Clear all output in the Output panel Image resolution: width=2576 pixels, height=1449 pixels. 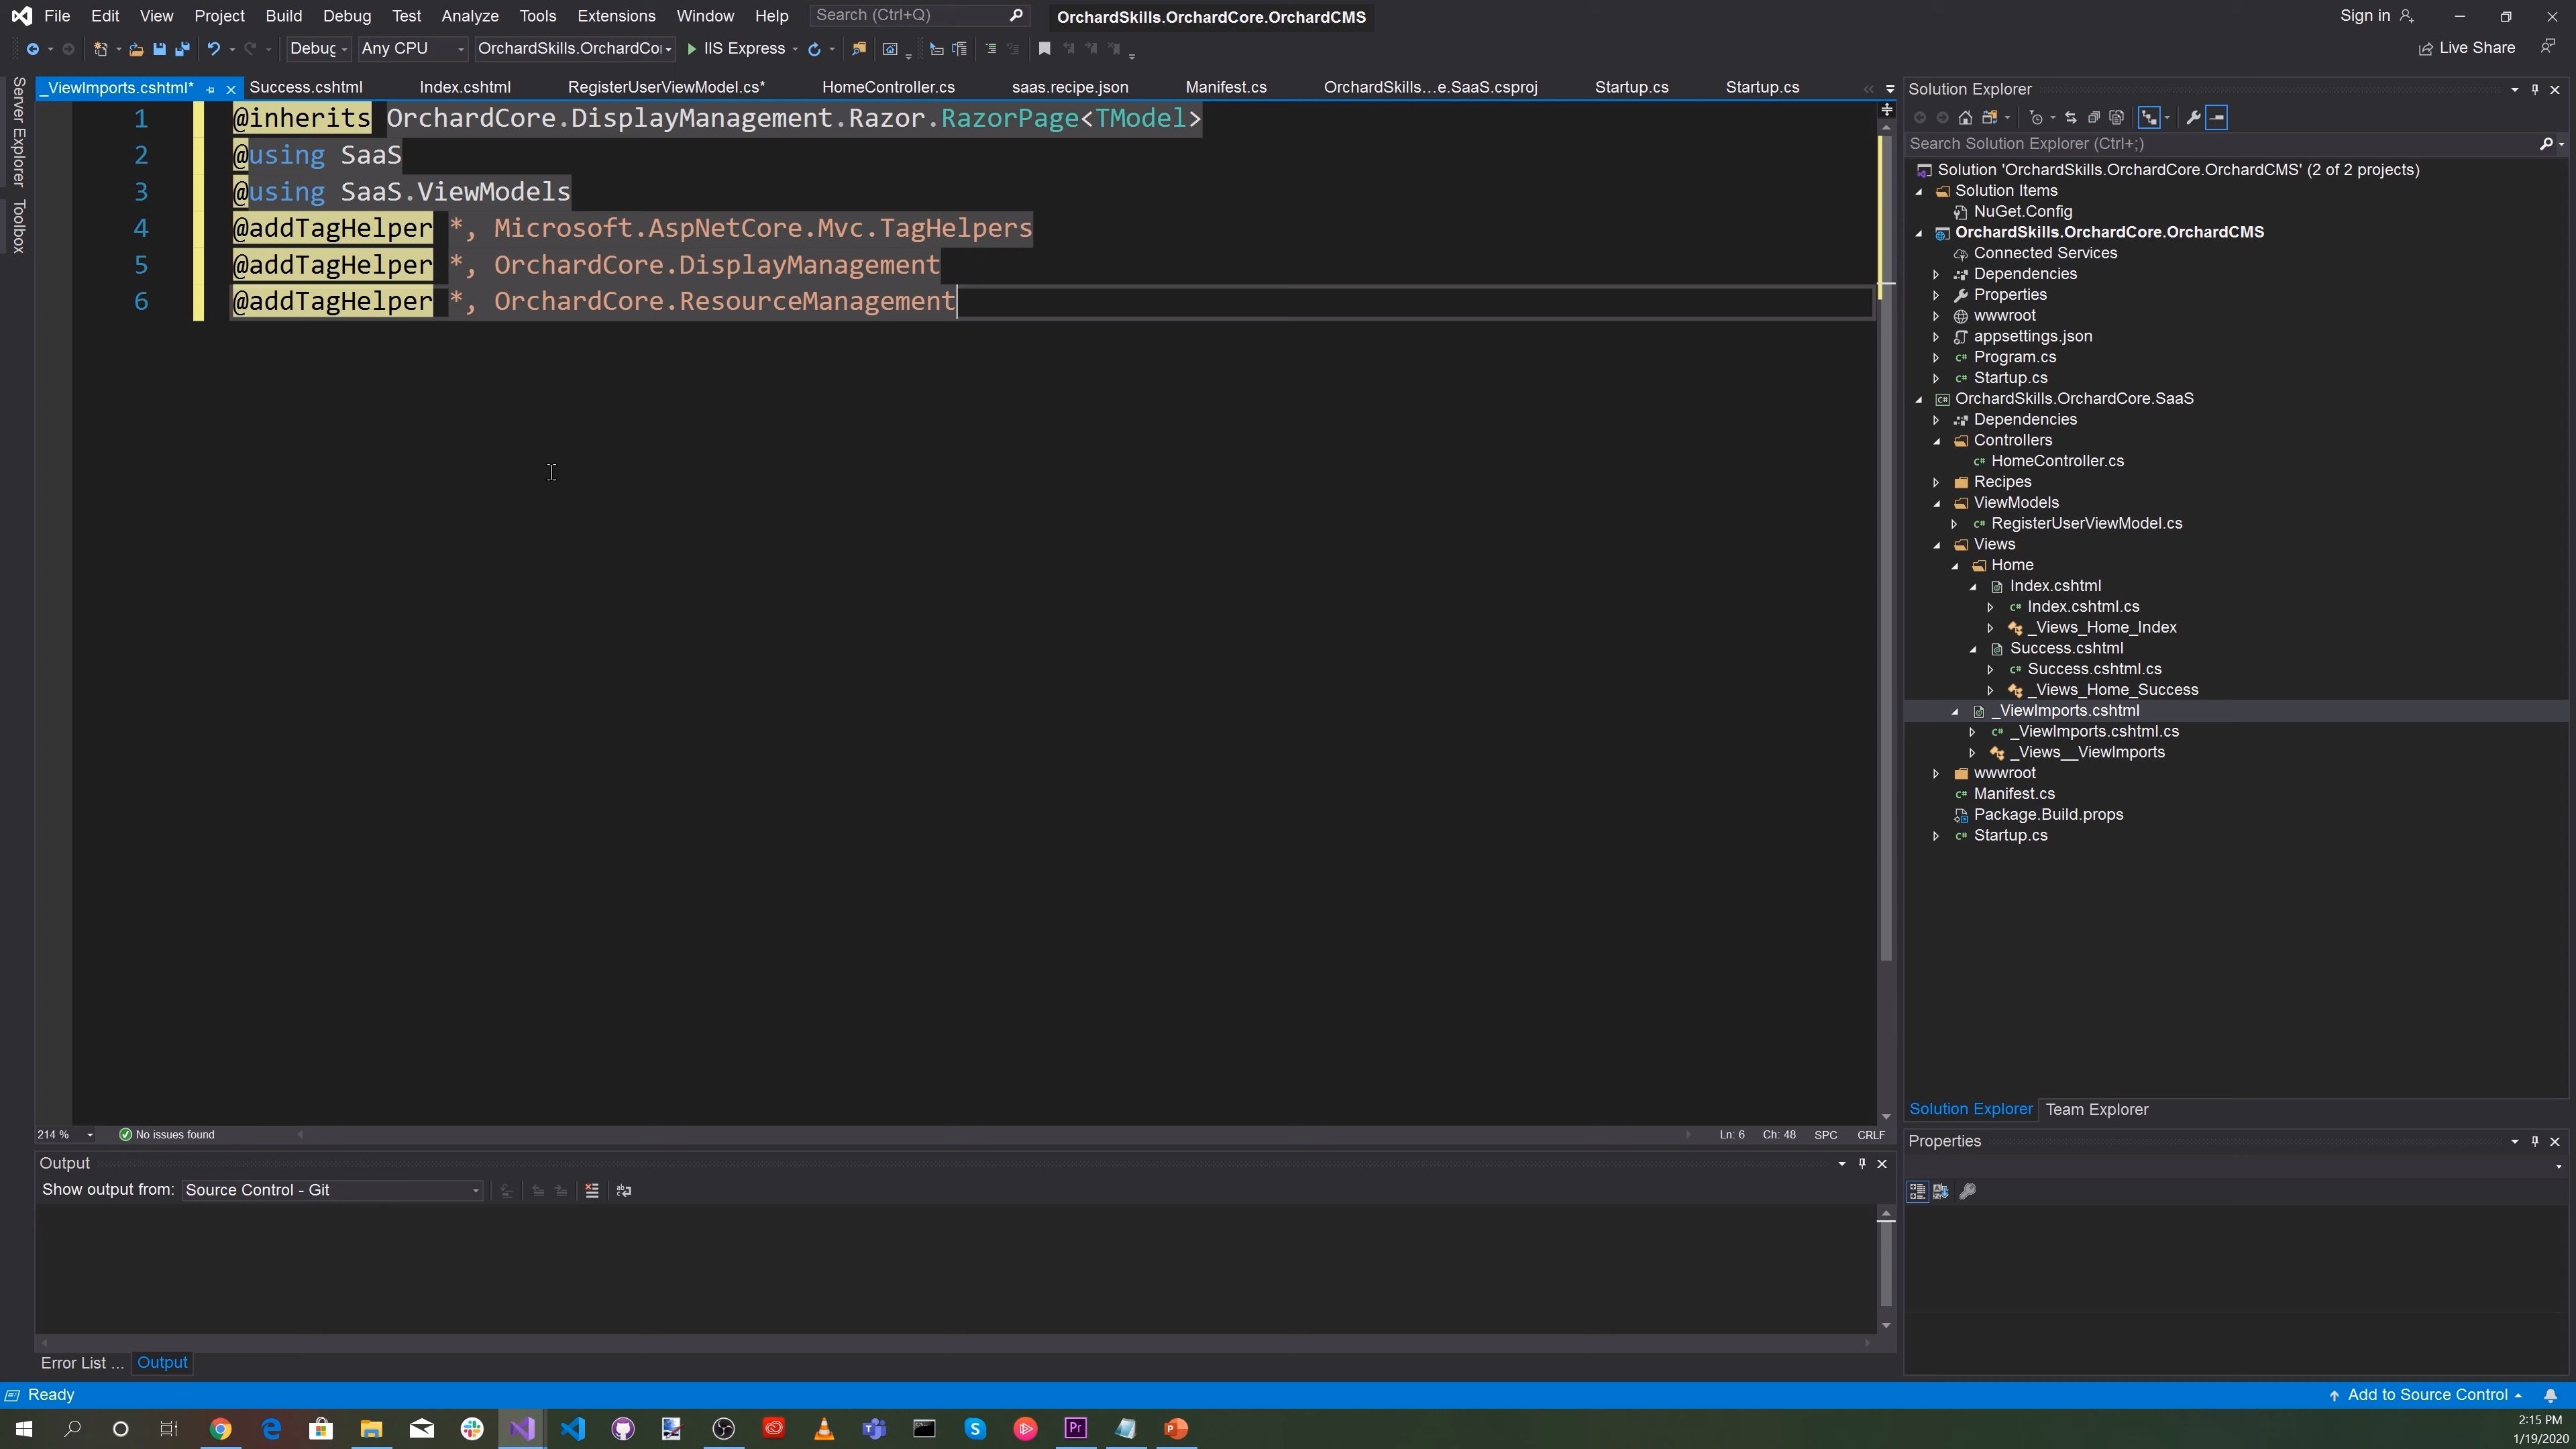pos(592,1190)
